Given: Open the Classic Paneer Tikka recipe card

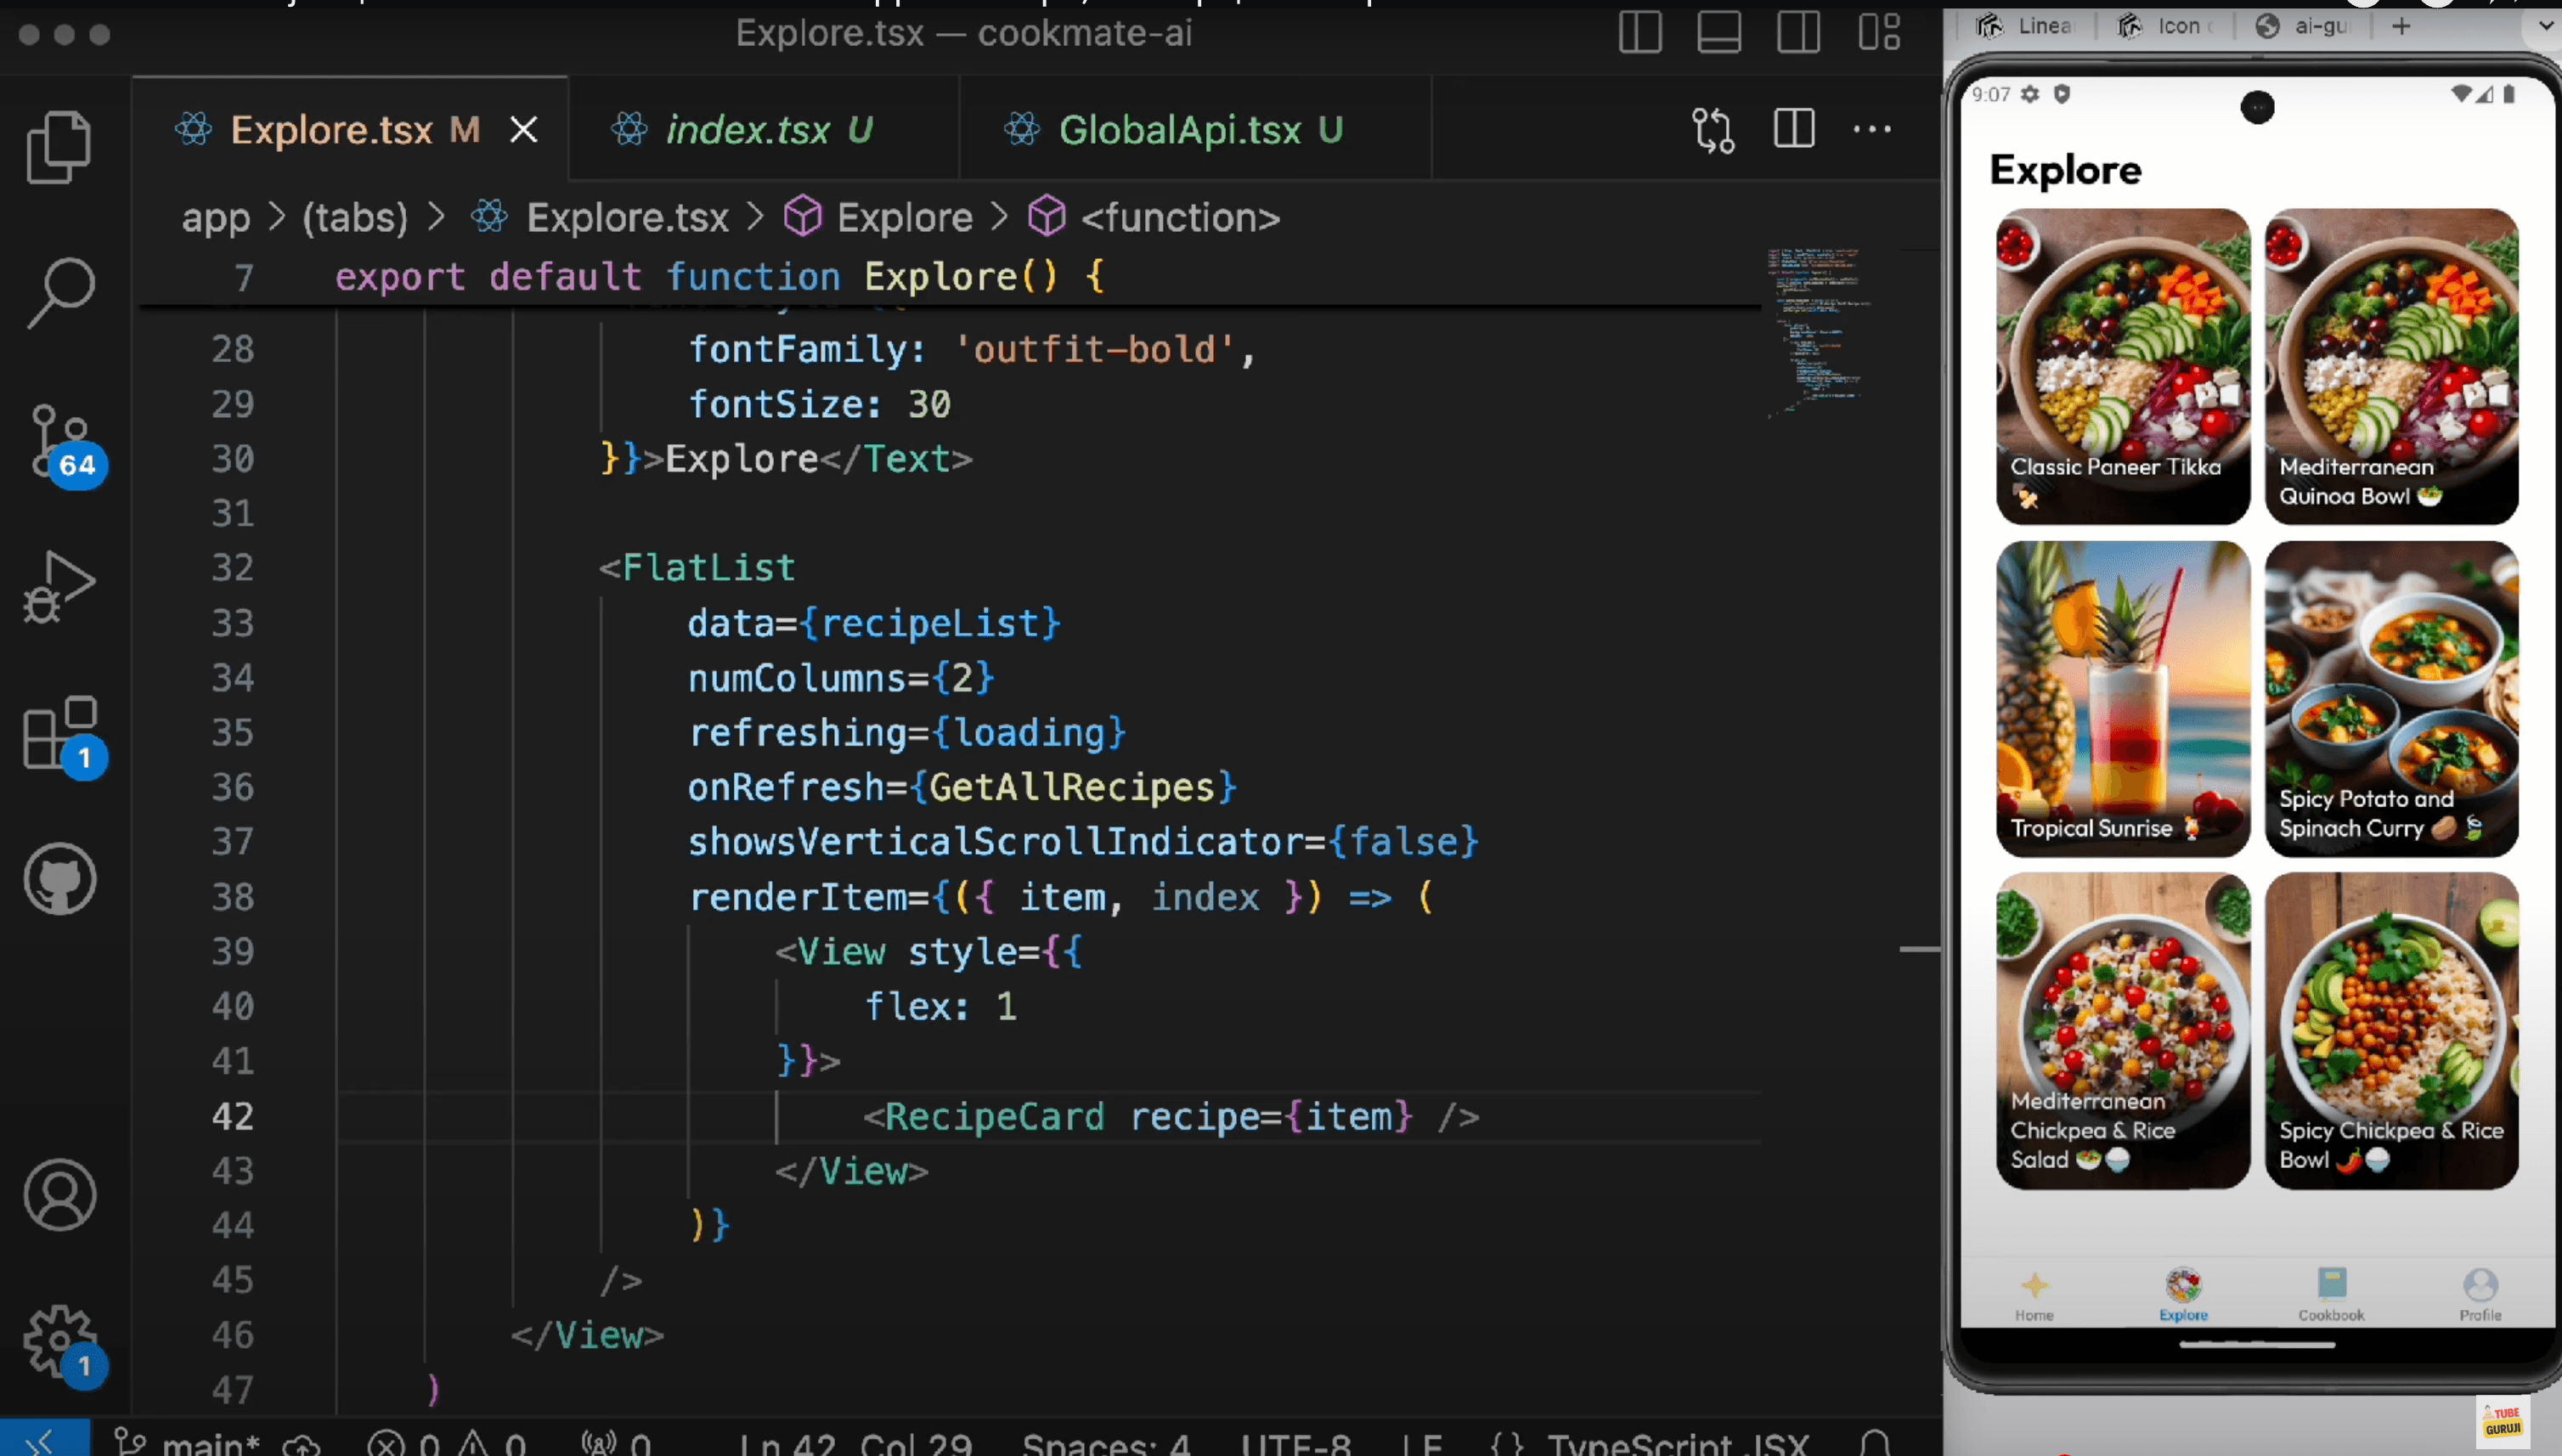Looking at the screenshot, I should tap(2122, 366).
